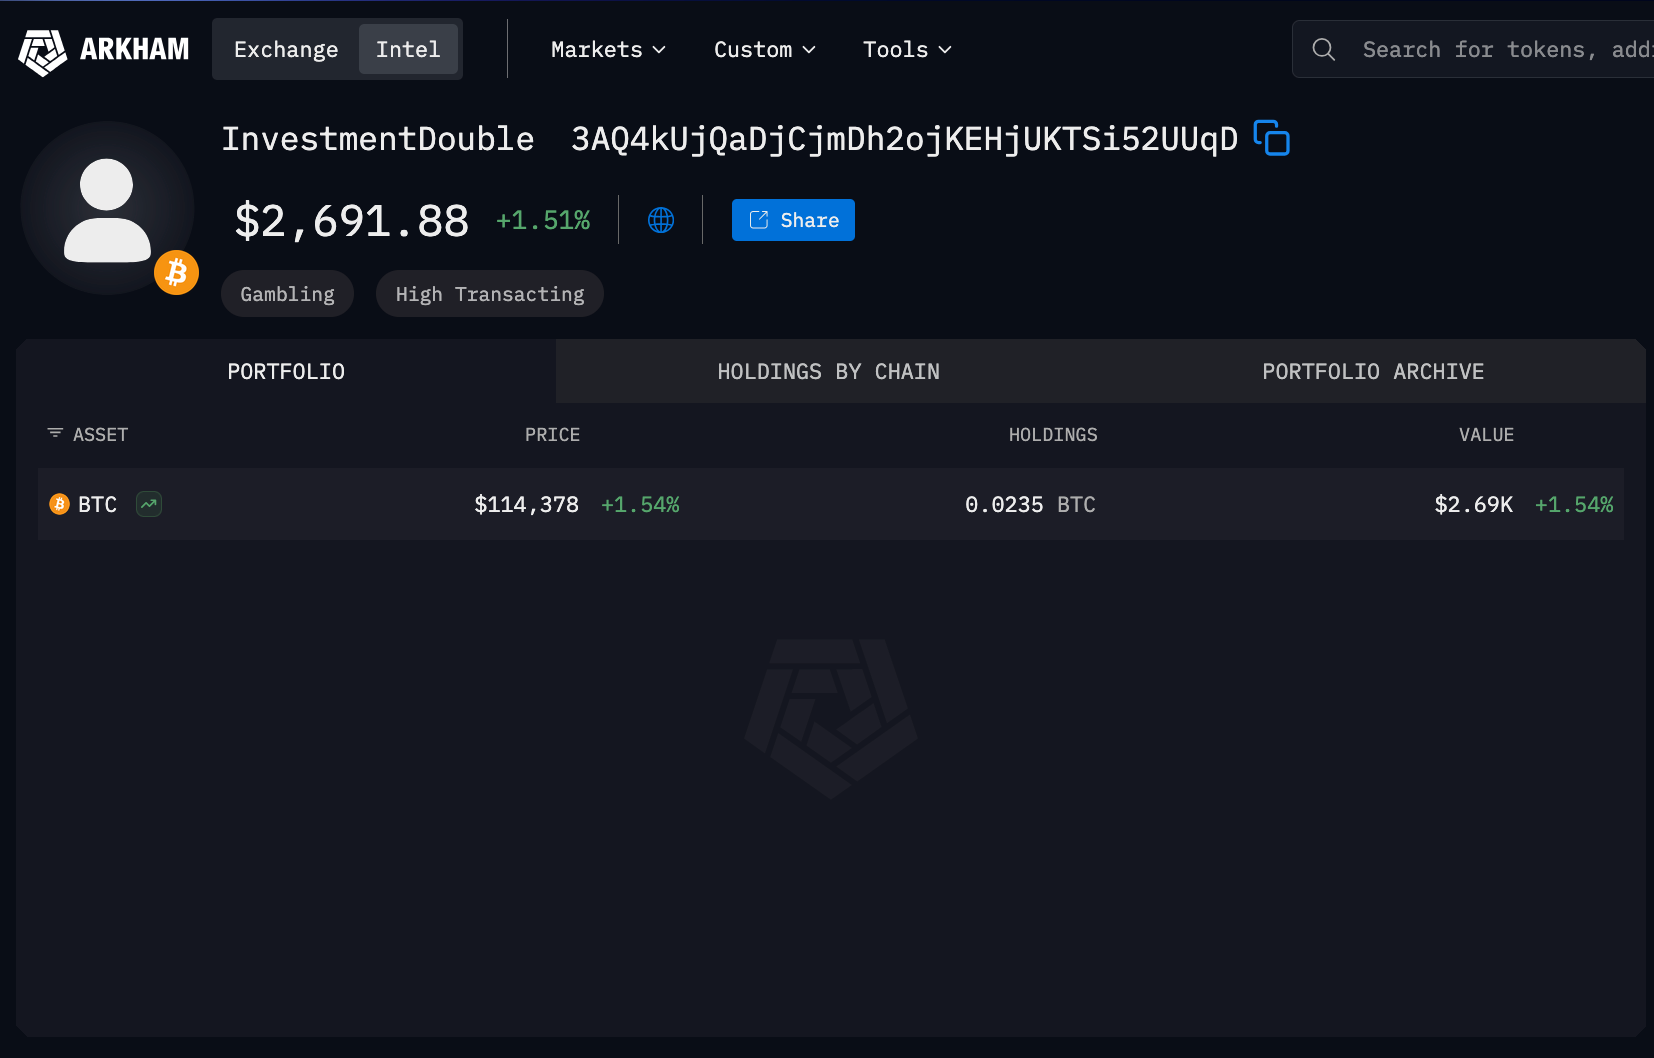Click the asset filter icon

(x=55, y=433)
